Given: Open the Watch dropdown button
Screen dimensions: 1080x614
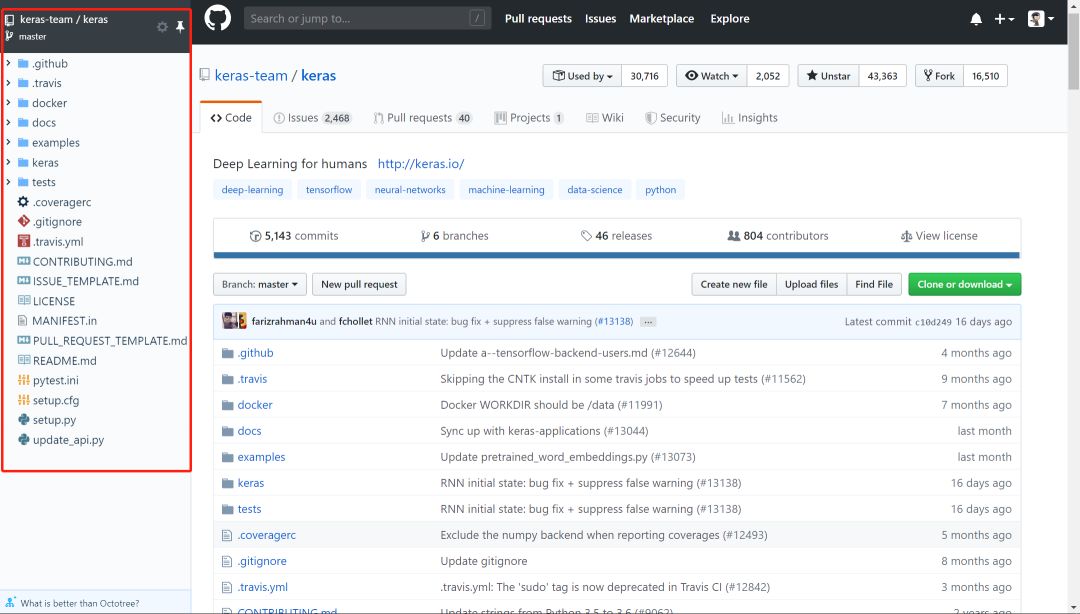Looking at the screenshot, I should point(712,76).
